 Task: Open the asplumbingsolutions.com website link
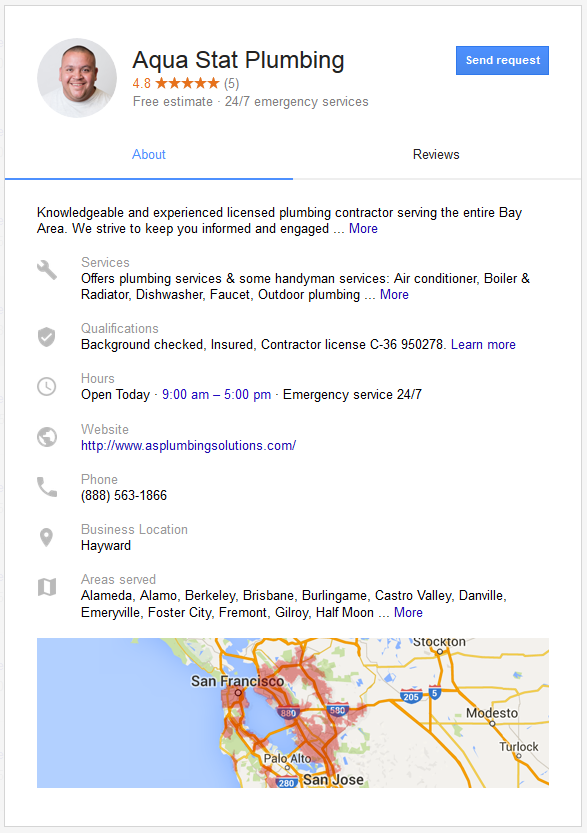[x=189, y=445]
